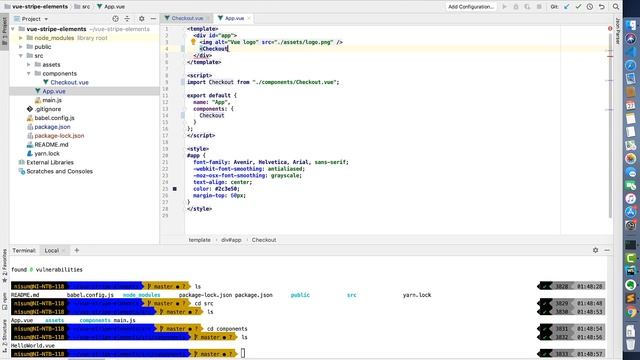The image size is (640, 360).
Task: Close the App.vue editor tab
Action: (249, 18)
